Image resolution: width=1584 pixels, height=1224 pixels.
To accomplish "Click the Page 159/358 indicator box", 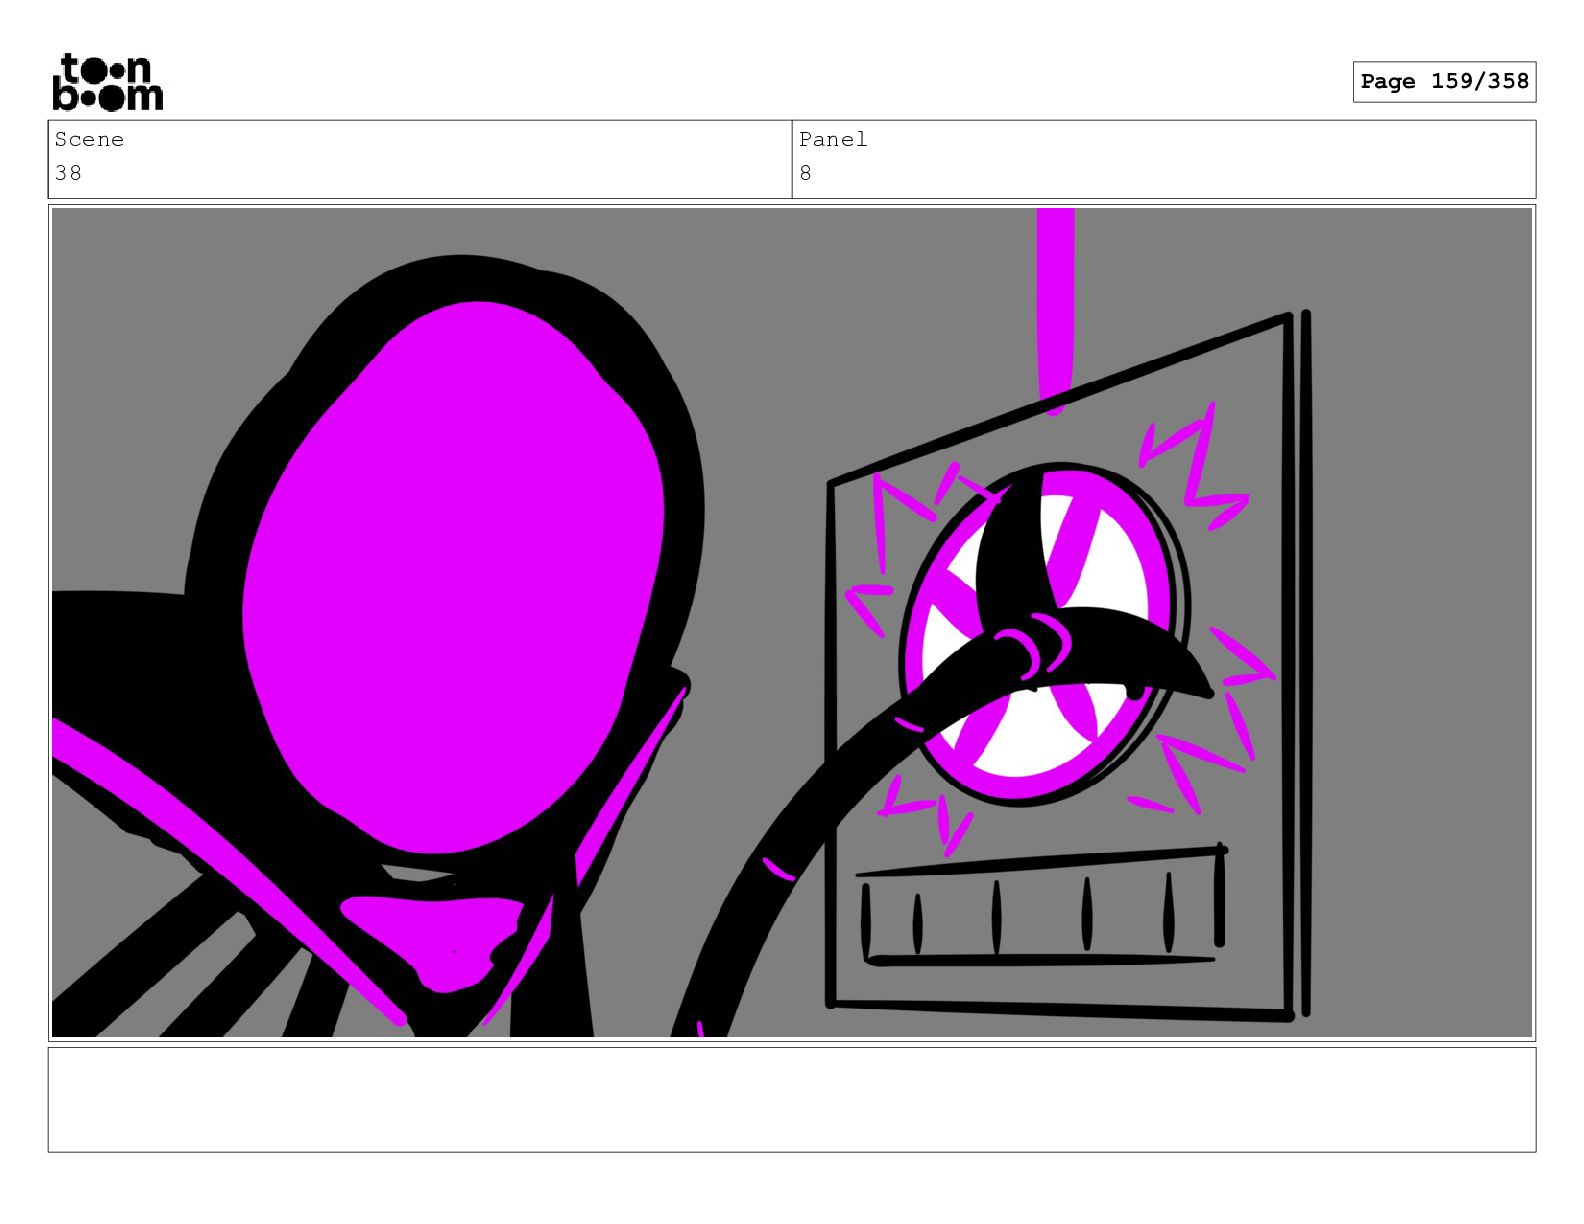I will pyautogui.click(x=1444, y=82).
